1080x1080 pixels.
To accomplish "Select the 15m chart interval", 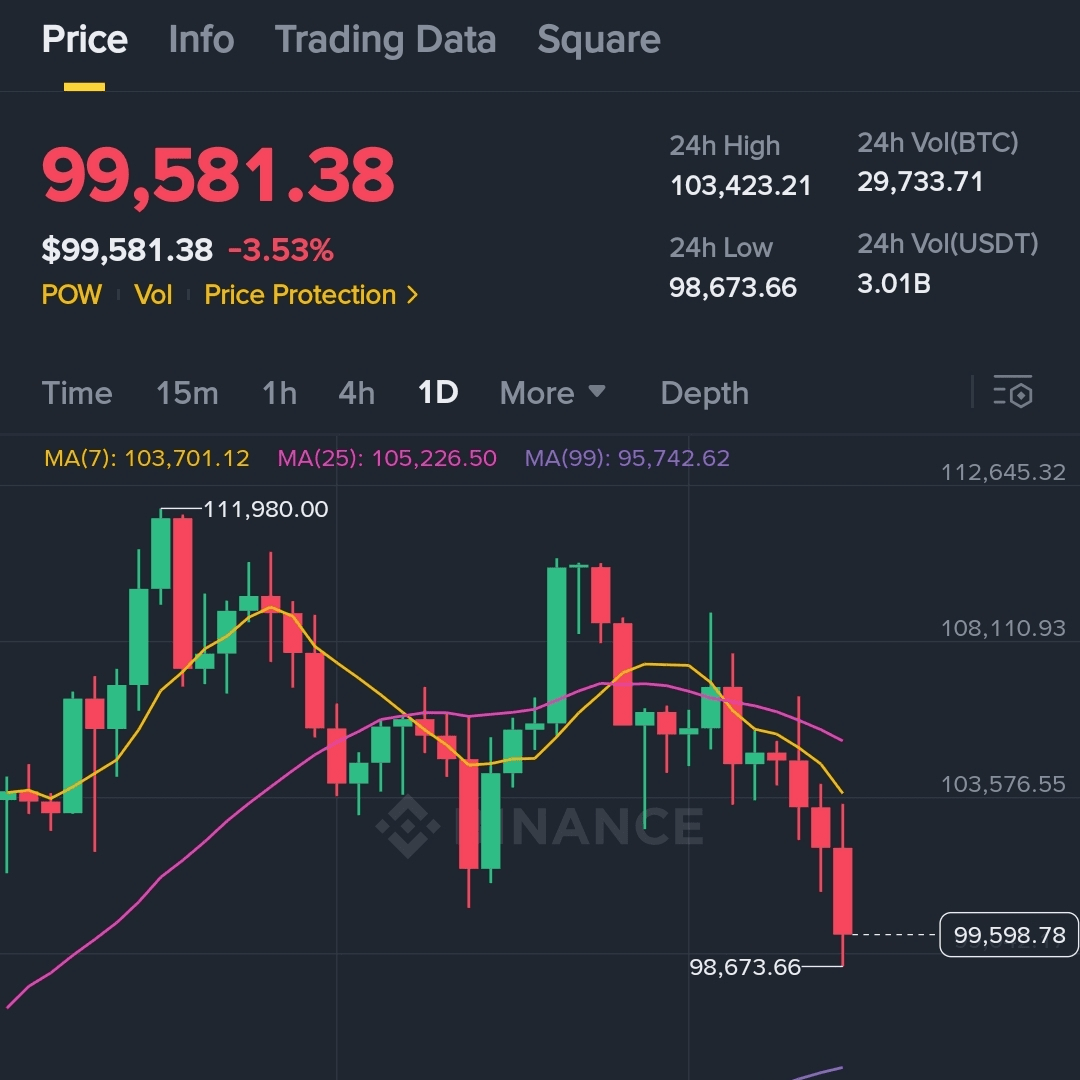I will tap(187, 393).
